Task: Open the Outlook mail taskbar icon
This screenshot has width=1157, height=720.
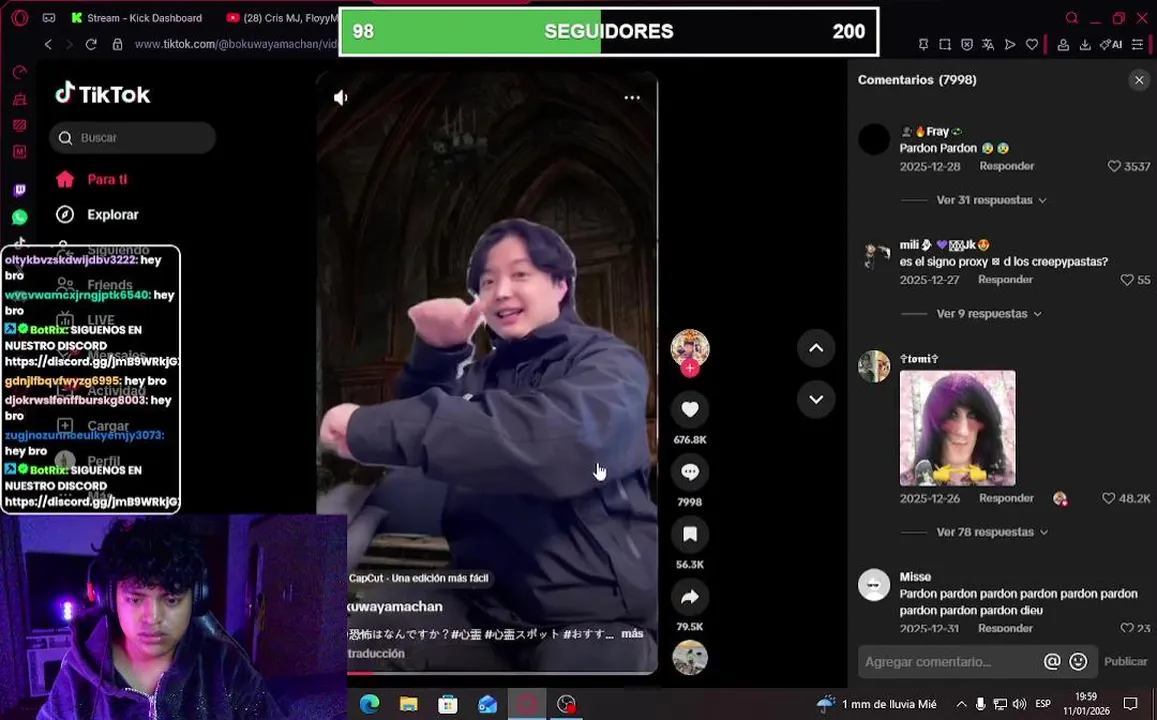Action: pos(487,704)
